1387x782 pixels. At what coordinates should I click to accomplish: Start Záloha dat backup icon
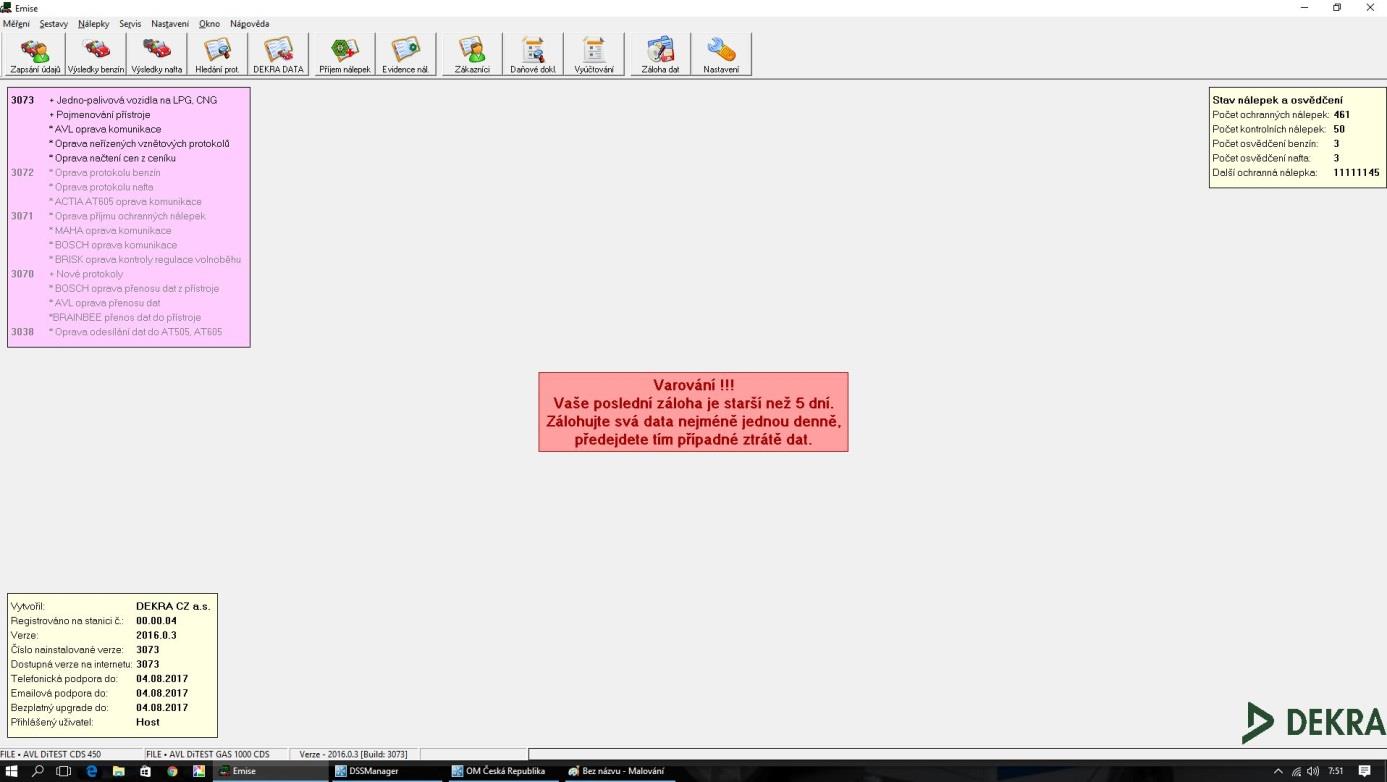[660, 55]
